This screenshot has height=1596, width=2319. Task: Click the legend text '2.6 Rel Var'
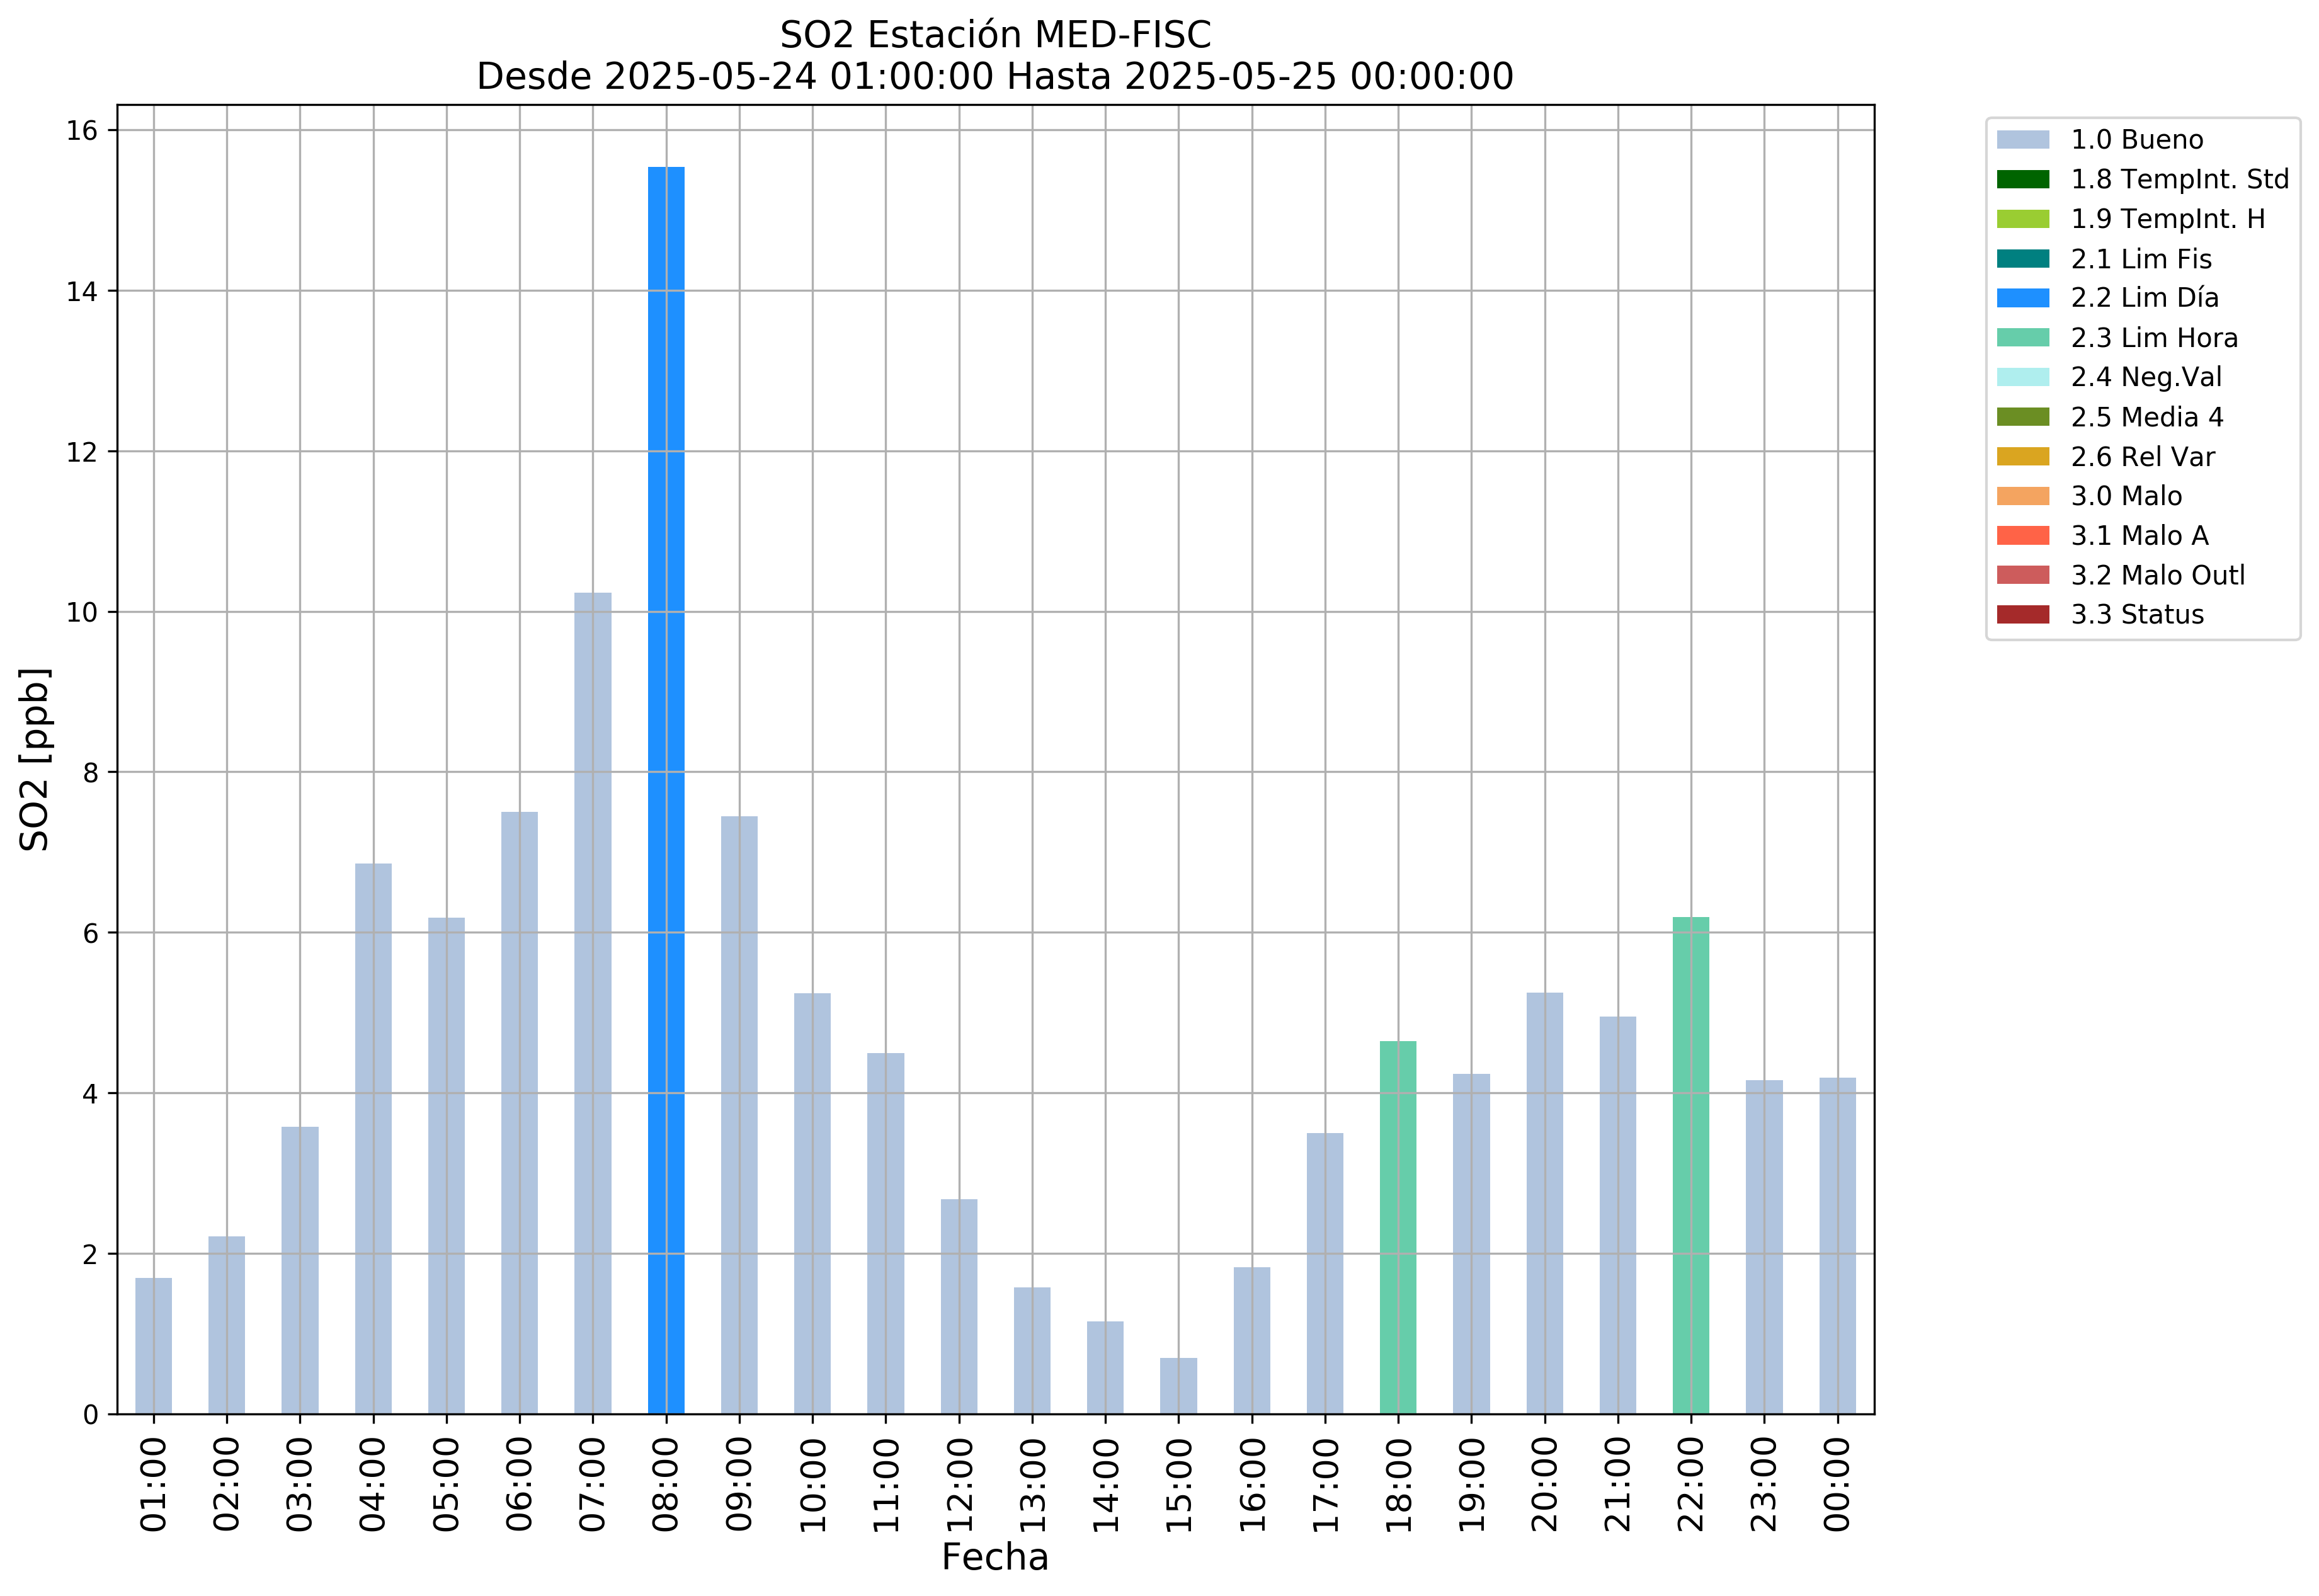pos(2143,457)
